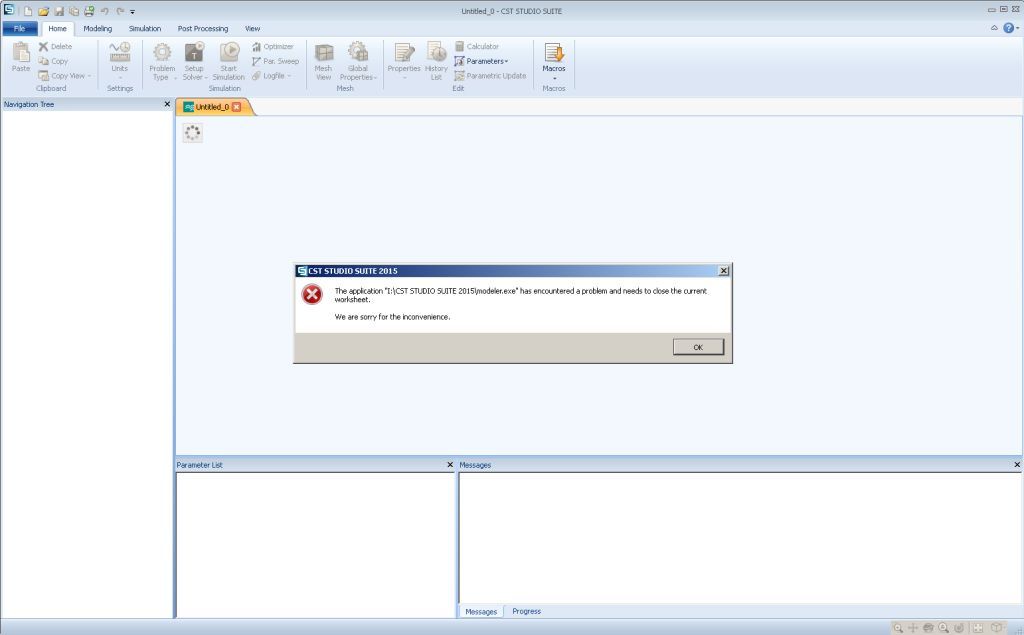Viewport: 1024px width, 635px height.
Task: Close the Untitled_0 tab
Action: pos(236,107)
